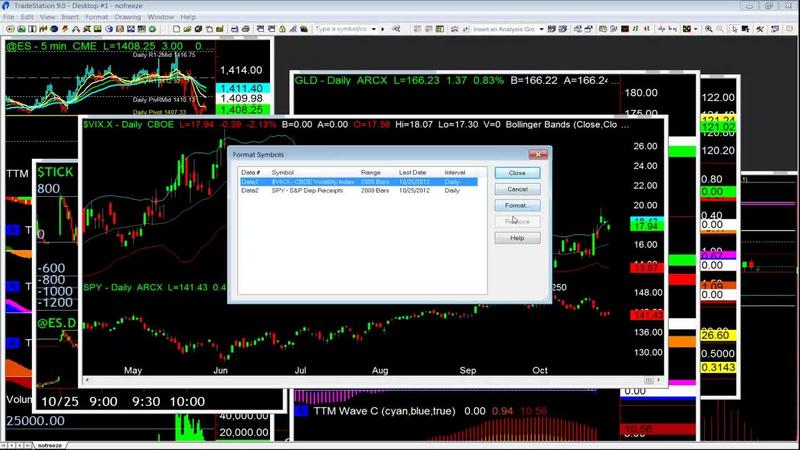Image resolution: width=800 pixels, height=450 pixels.
Task: Click the black chart-color icon with dropdown
Action: pos(687,29)
